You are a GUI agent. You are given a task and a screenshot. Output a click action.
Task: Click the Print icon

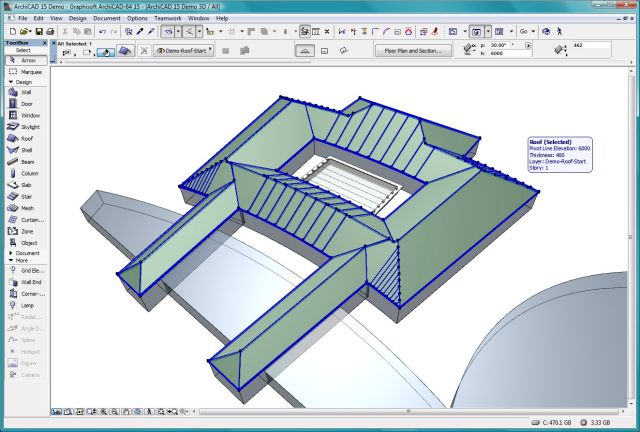point(50,31)
